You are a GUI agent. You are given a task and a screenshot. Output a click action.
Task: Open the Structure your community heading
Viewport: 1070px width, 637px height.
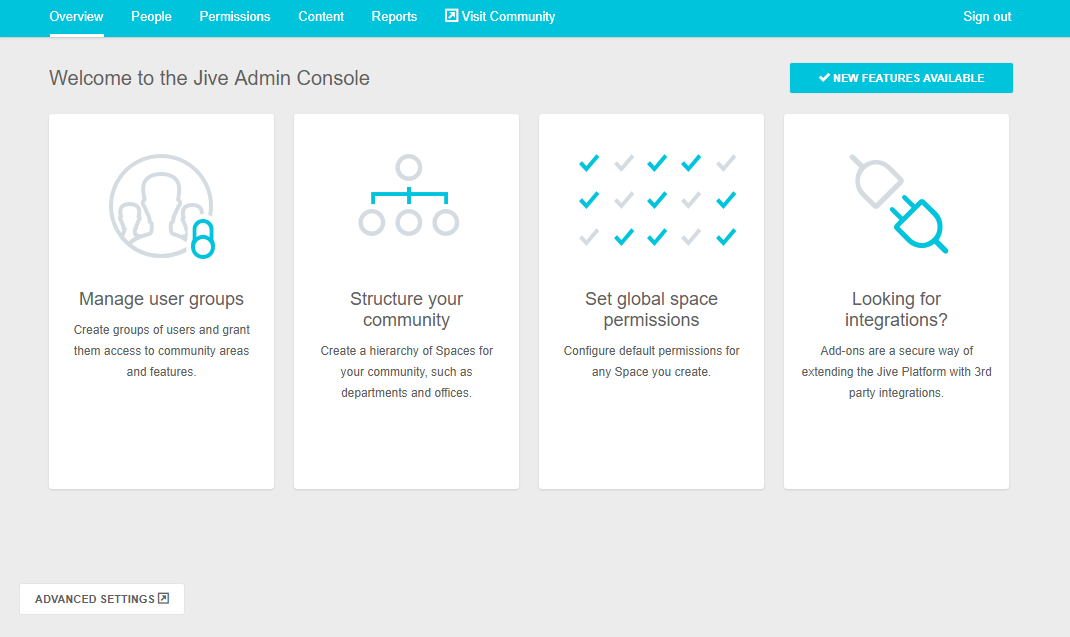click(406, 309)
